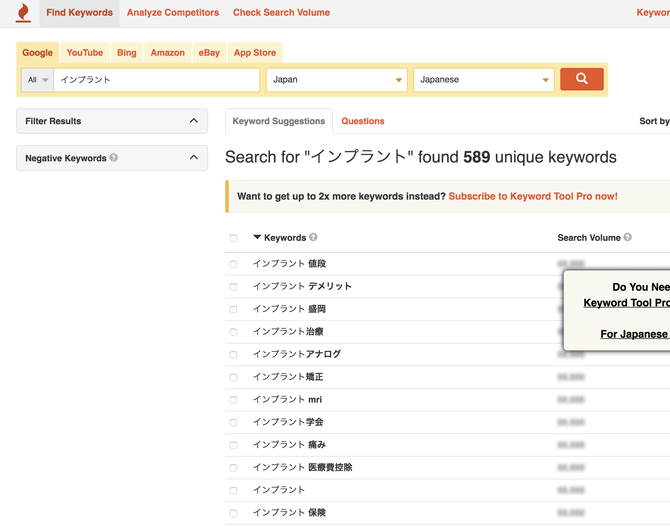This screenshot has height=528, width=670.
Task: Open the Questions tab
Action: pos(362,121)
